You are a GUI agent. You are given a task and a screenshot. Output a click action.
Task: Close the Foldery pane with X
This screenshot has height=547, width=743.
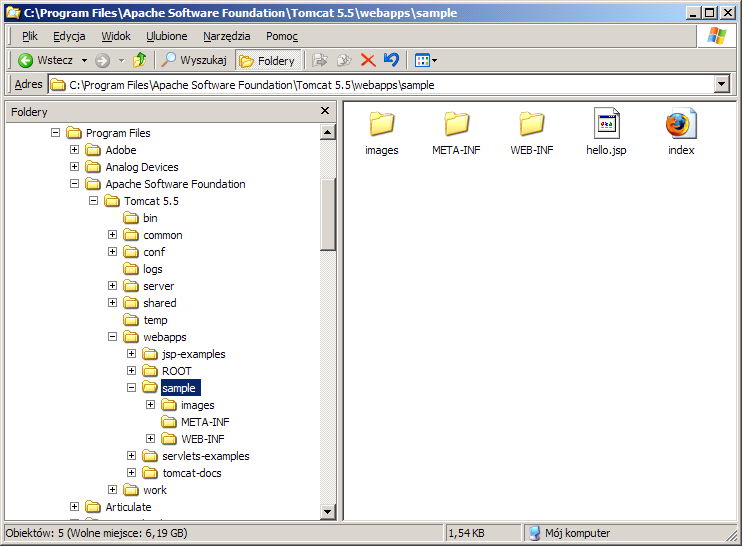pyautogui.click(x=325, y=111)
